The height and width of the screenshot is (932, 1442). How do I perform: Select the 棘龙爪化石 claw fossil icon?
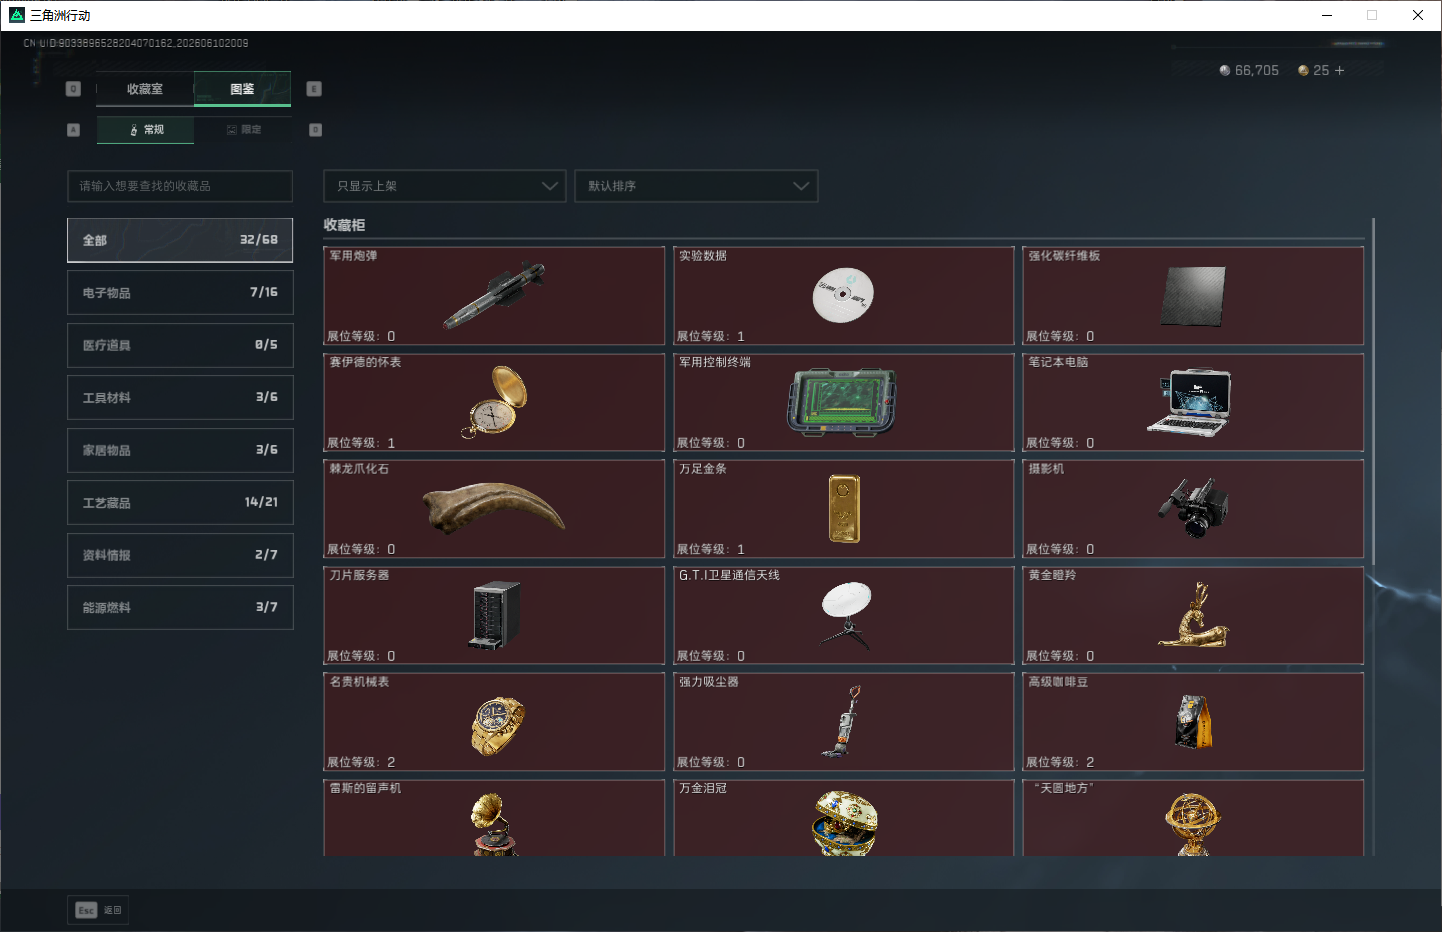pos(494,508)
